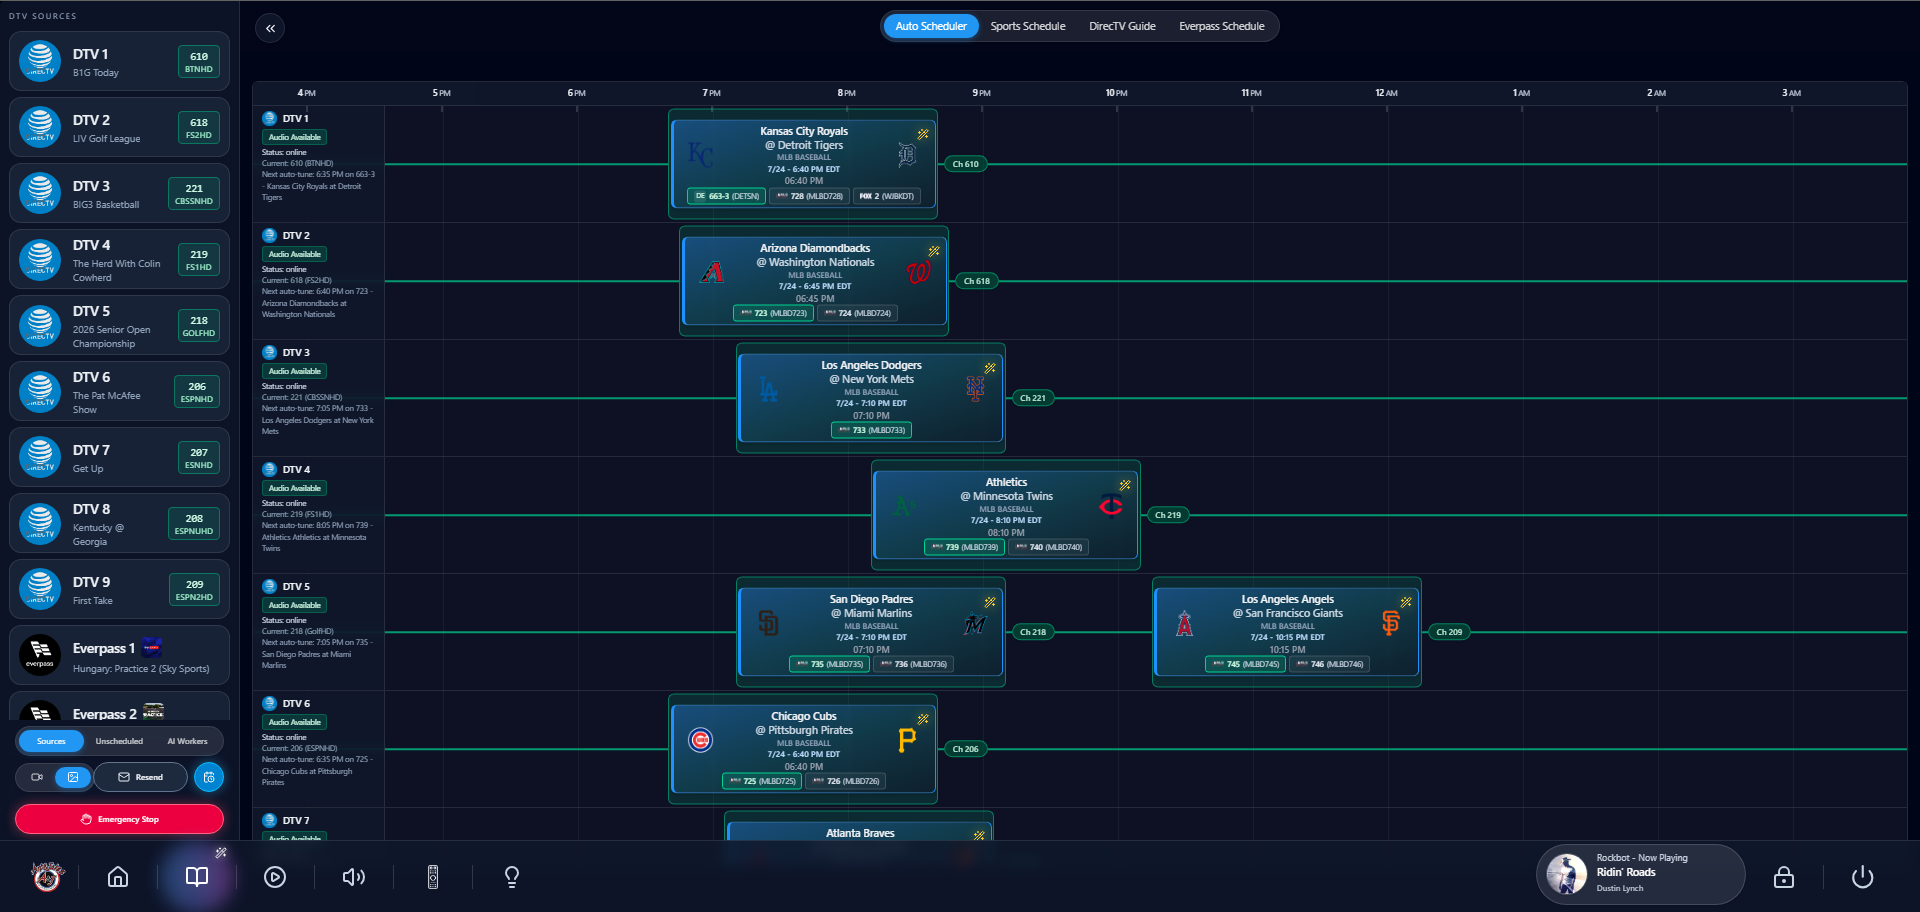The width and height of the screenshot is (1920, 912).
Task: Click the power icon
Action: (x=1862, y=877)
